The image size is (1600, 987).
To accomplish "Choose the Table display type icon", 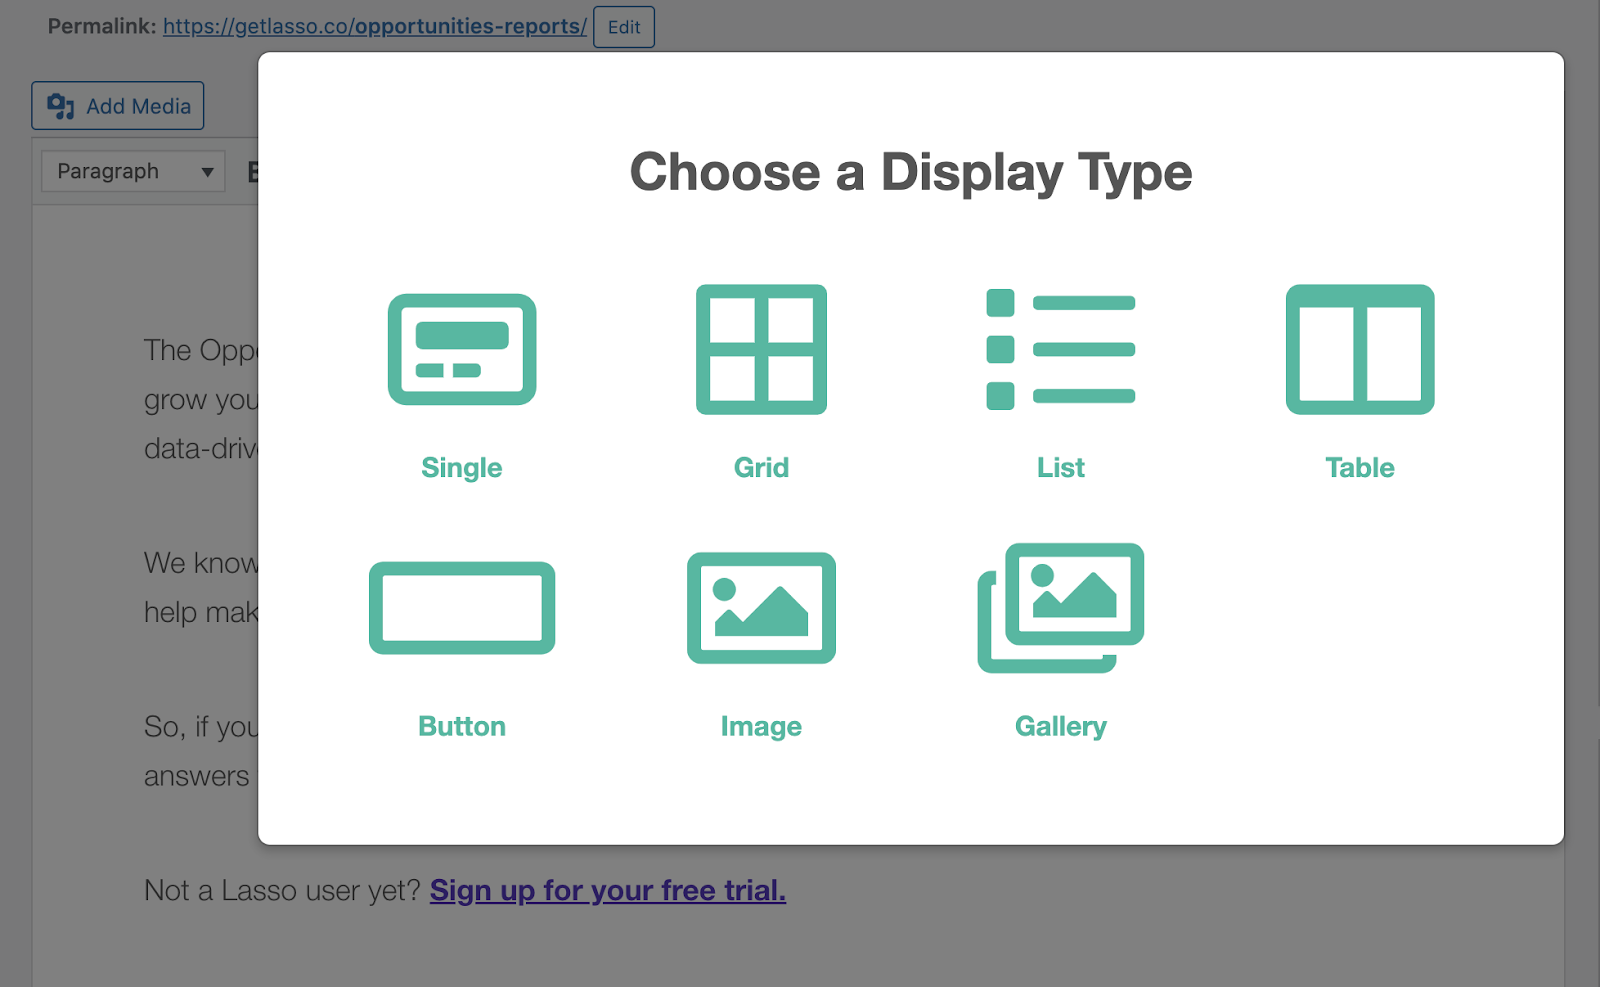I will click(x=1360, y=349).
